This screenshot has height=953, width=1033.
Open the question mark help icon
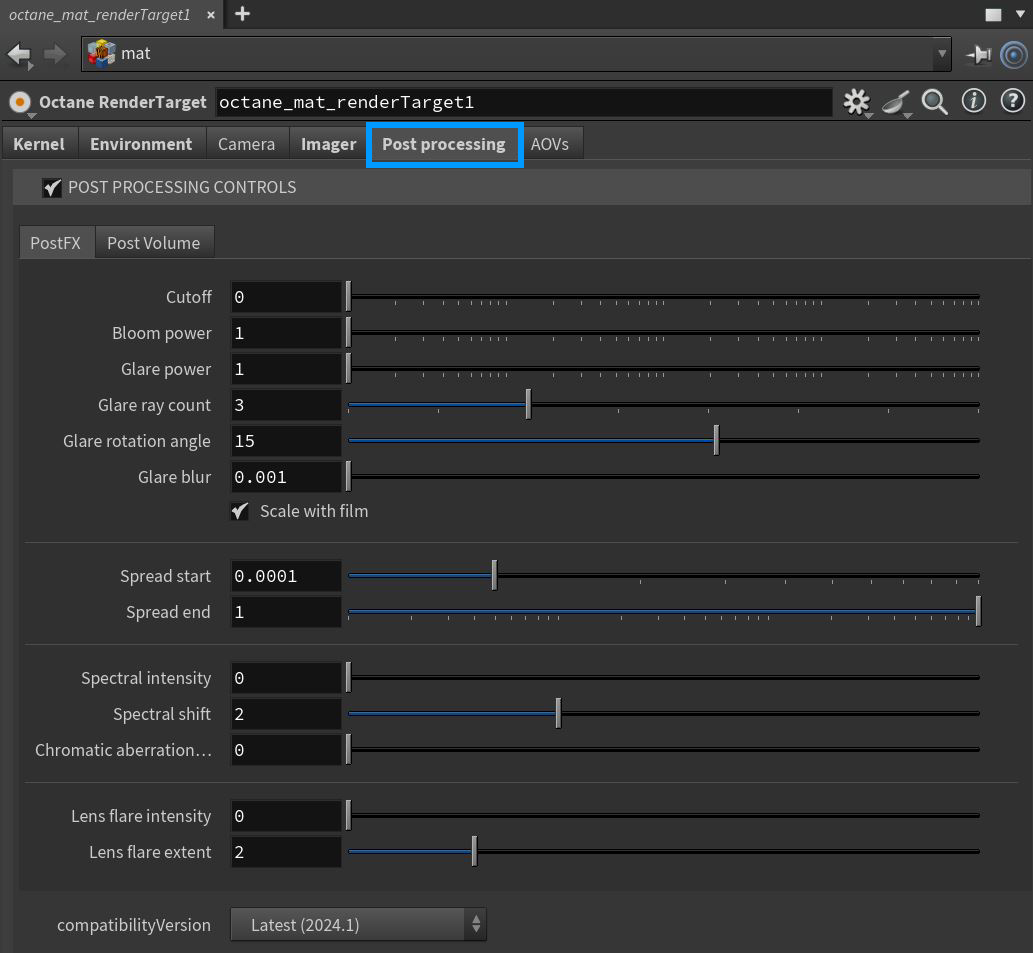coord(1012,102)
